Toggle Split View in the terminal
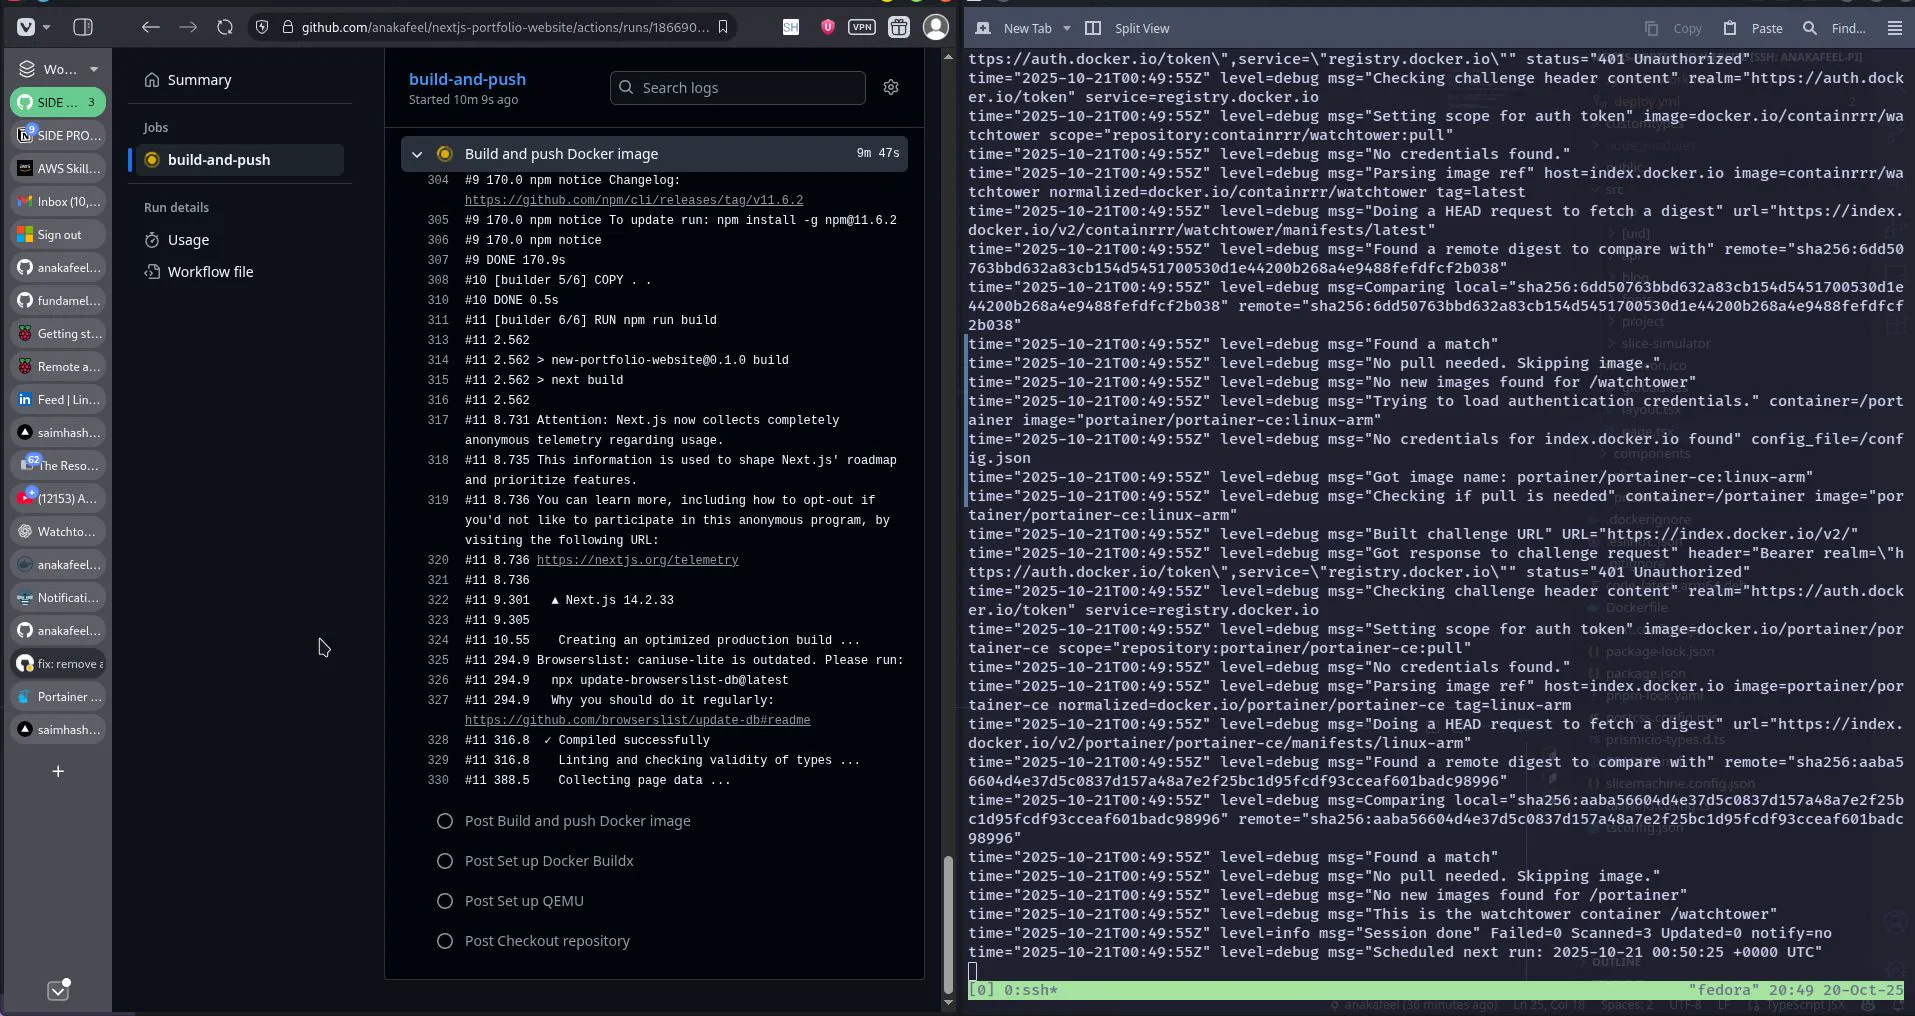The image size is (1915, 1016). [1127, 28]
